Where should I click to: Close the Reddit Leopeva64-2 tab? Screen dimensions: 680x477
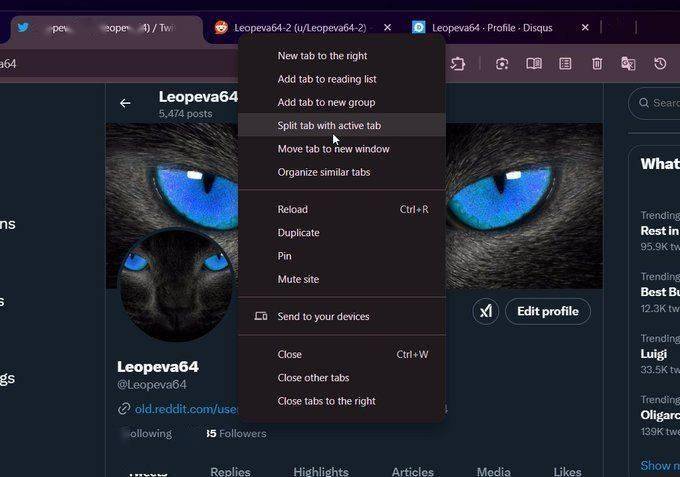pyautogui.click(x=387, y=28)
